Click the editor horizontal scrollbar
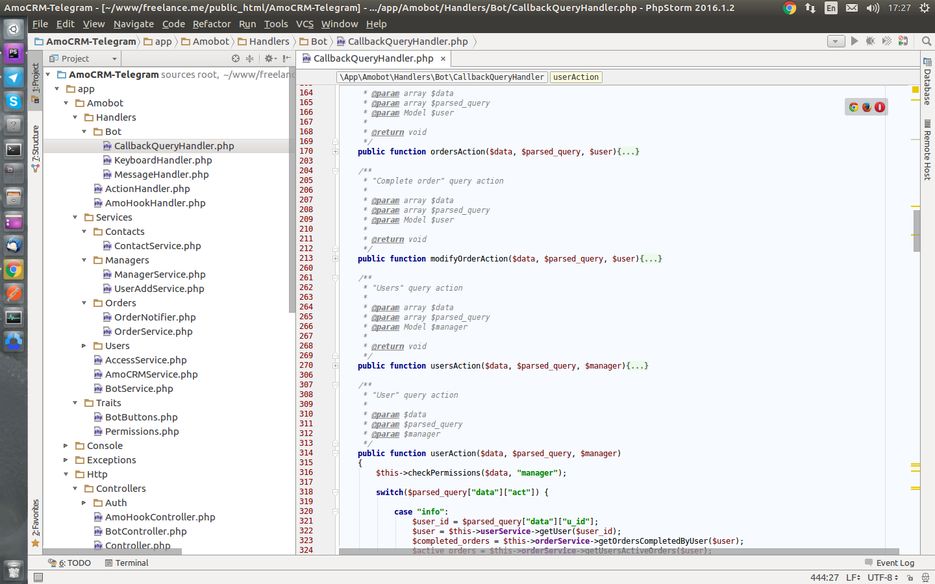935x584 pixels. (x=618, y=552)
